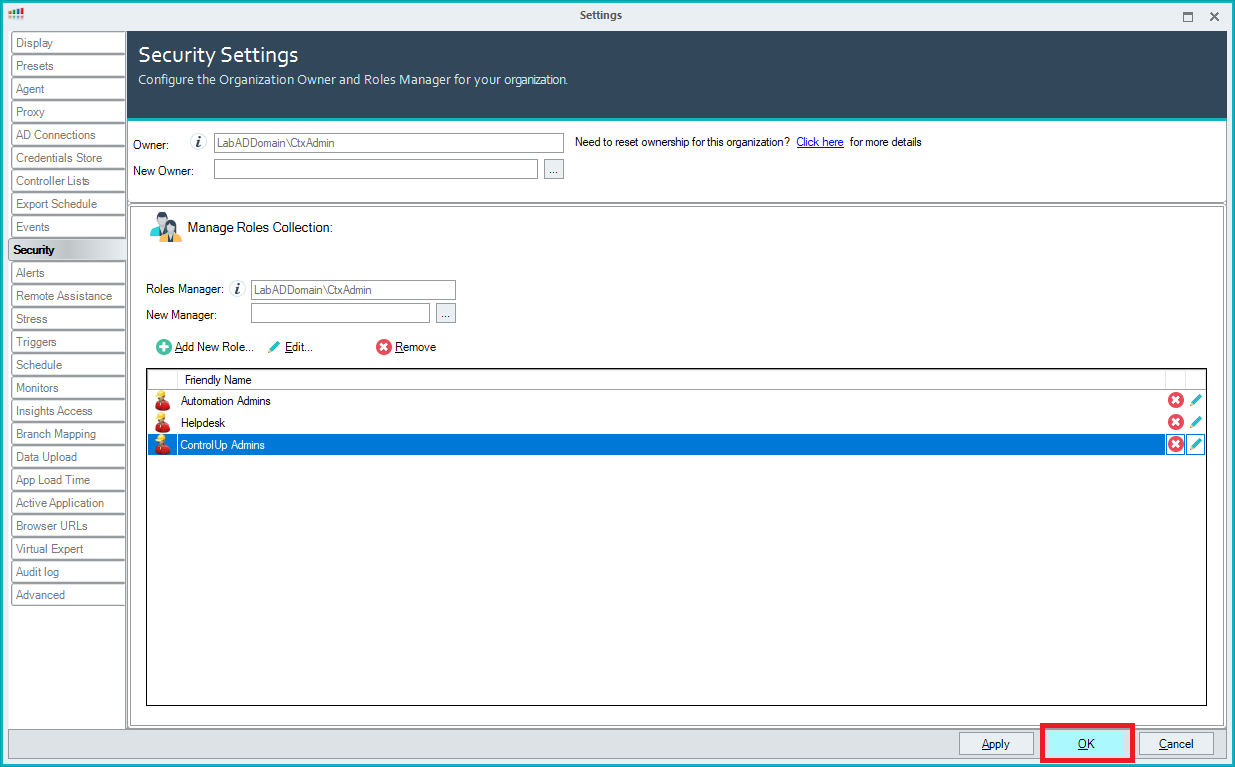The image size is (1235, 767).
Task: Click the Remove role toolbar button
Action: click(x=406, y=347)
